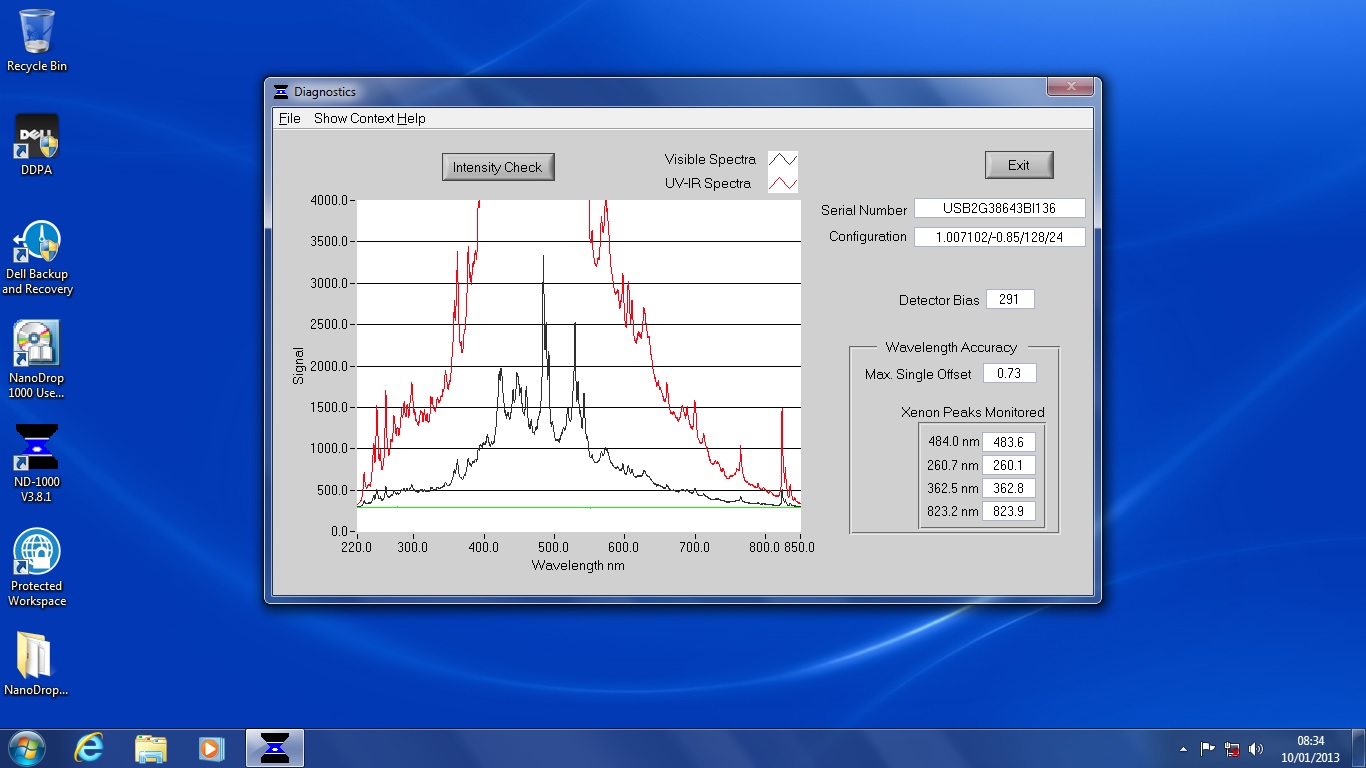Viewport: 1366px width, 768px height.
Task: Select the ND-1000 V3.8.1 desktop shortcut
Action: click(37, 463)
